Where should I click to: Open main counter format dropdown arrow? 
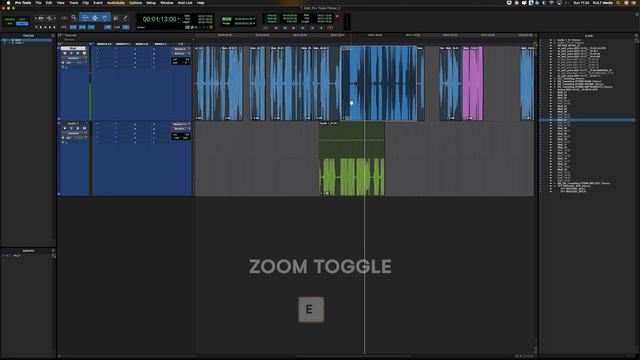click(179, 19)
